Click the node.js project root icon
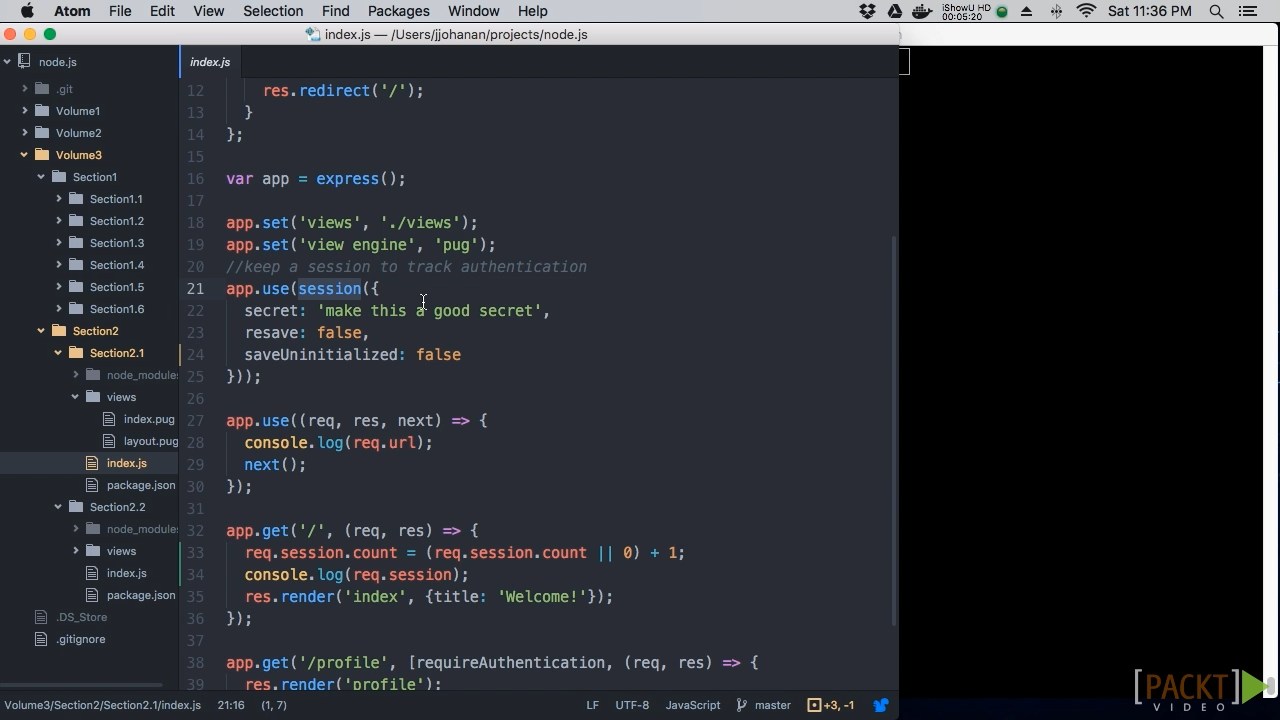The width and height of the screenshot is (1280, 720). tap(25, 62)
